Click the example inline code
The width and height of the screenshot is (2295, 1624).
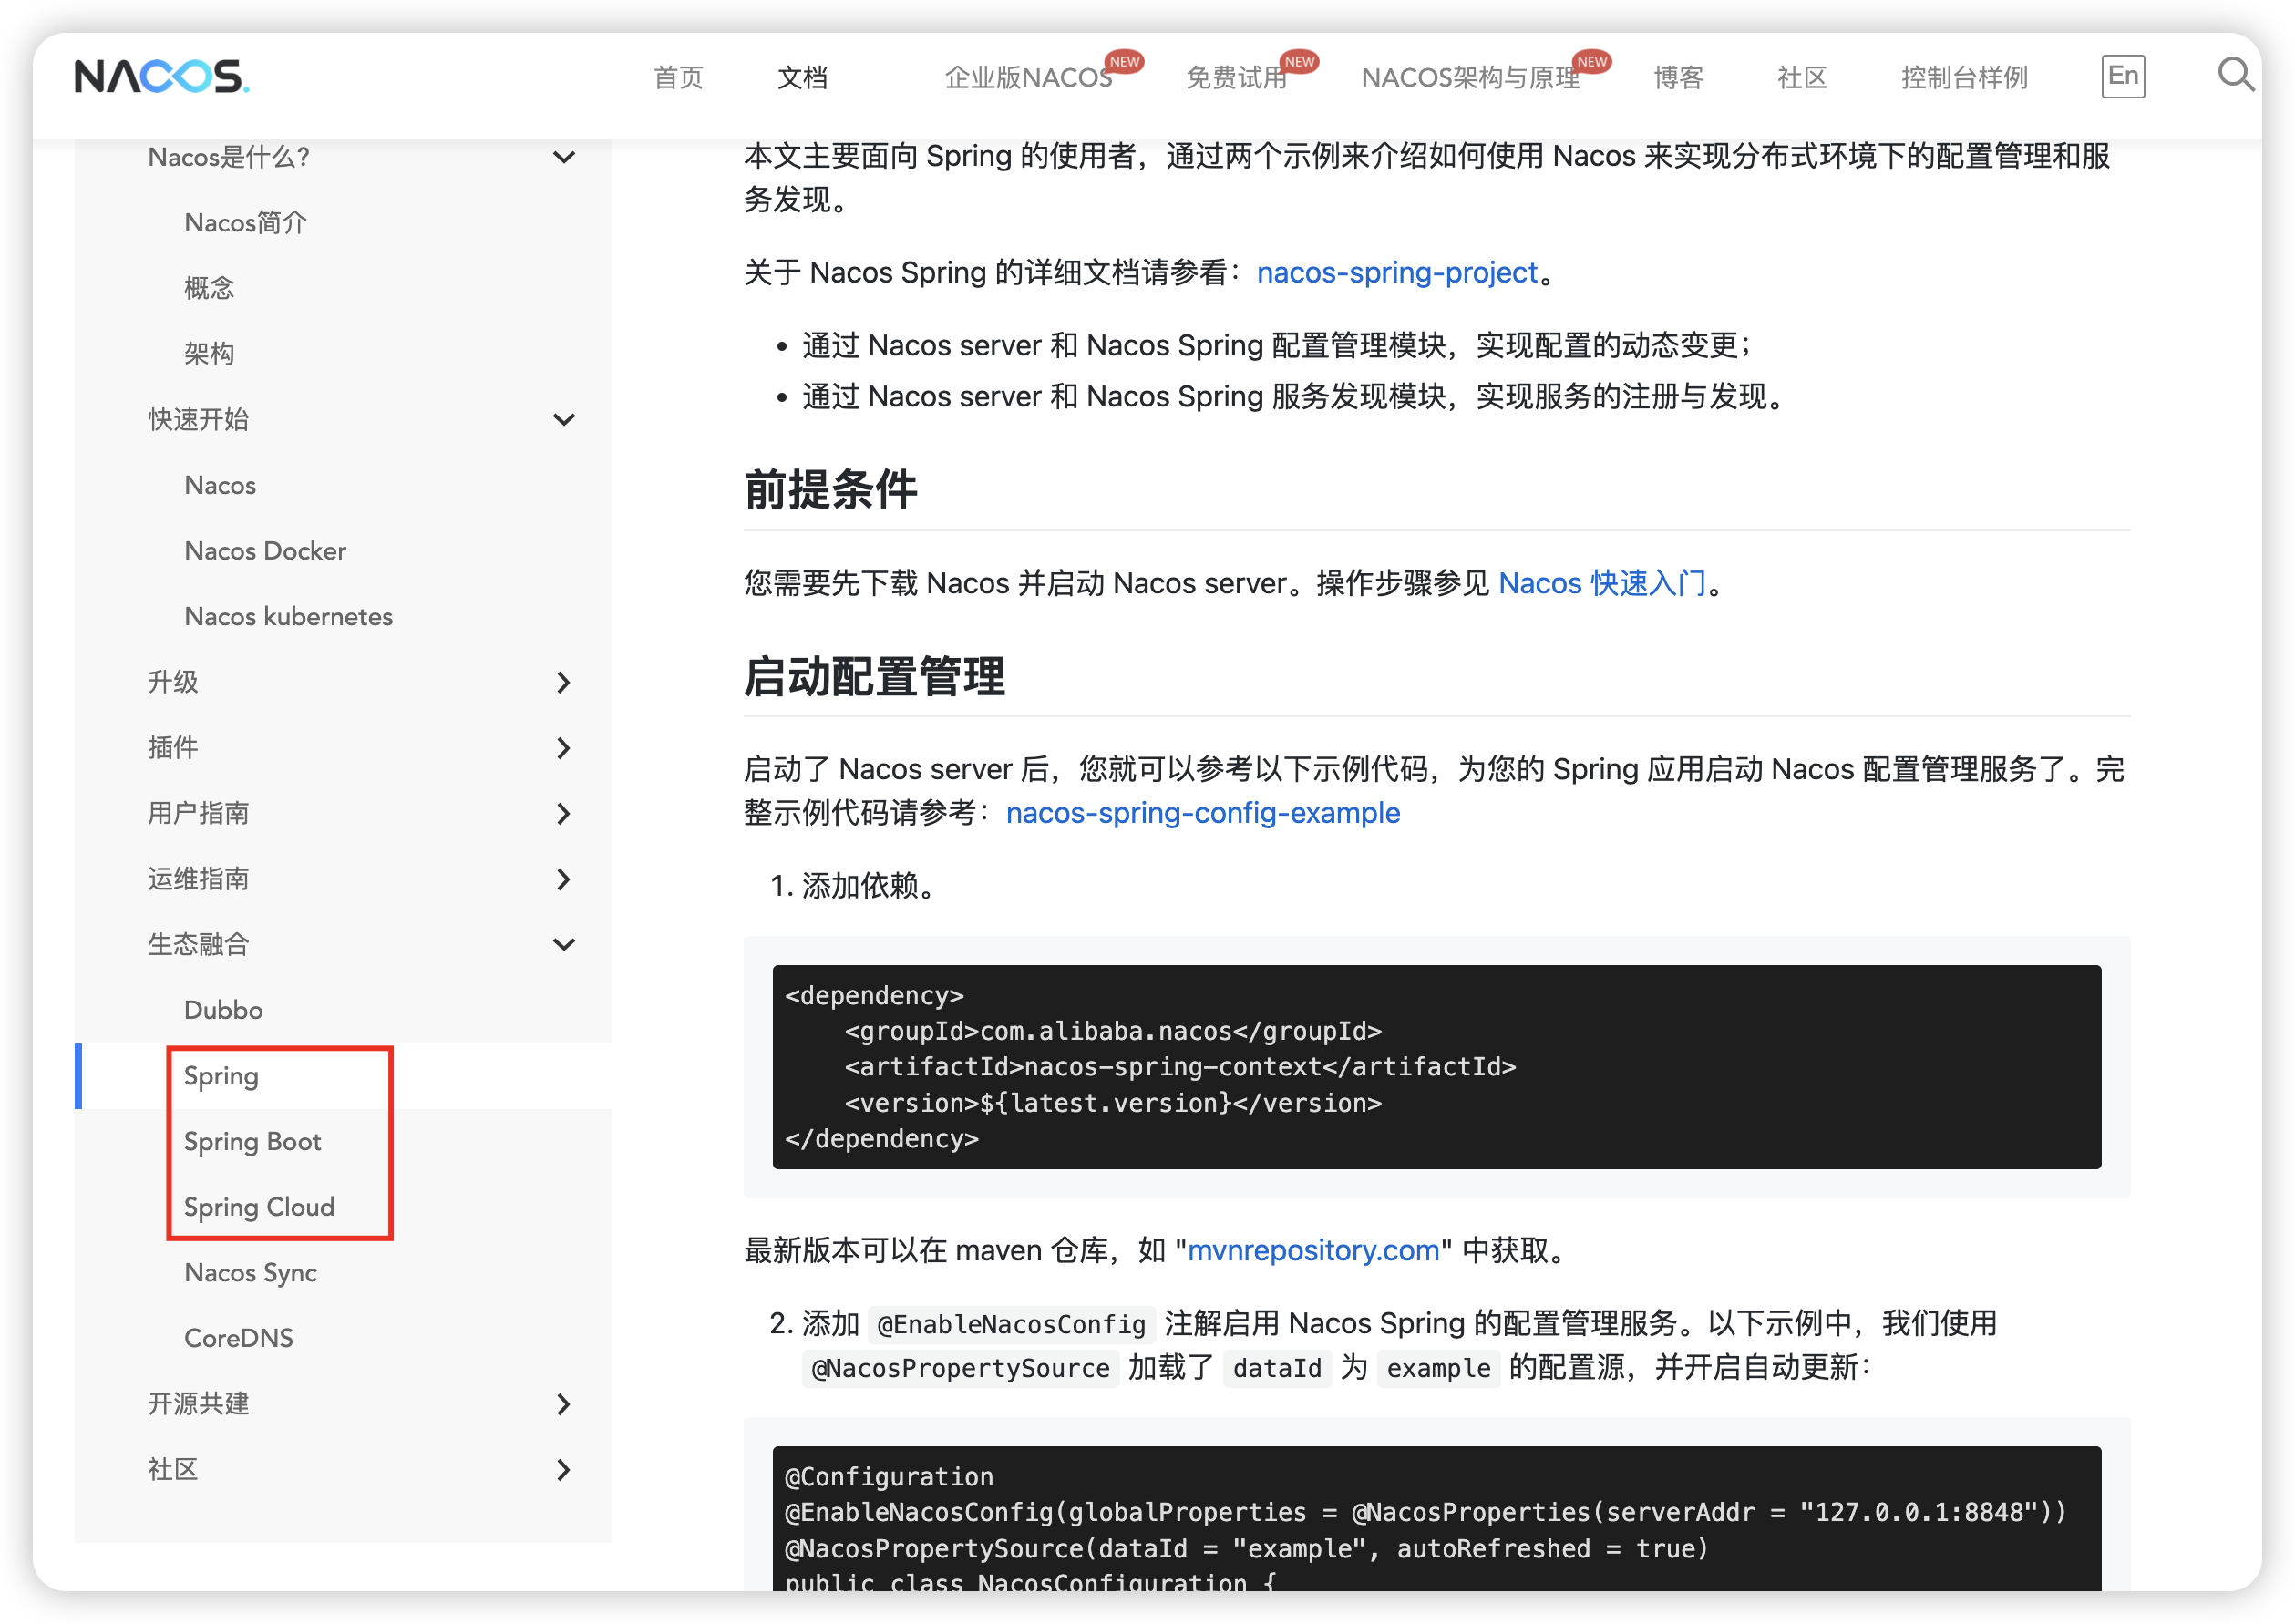pos(1438,1368)
